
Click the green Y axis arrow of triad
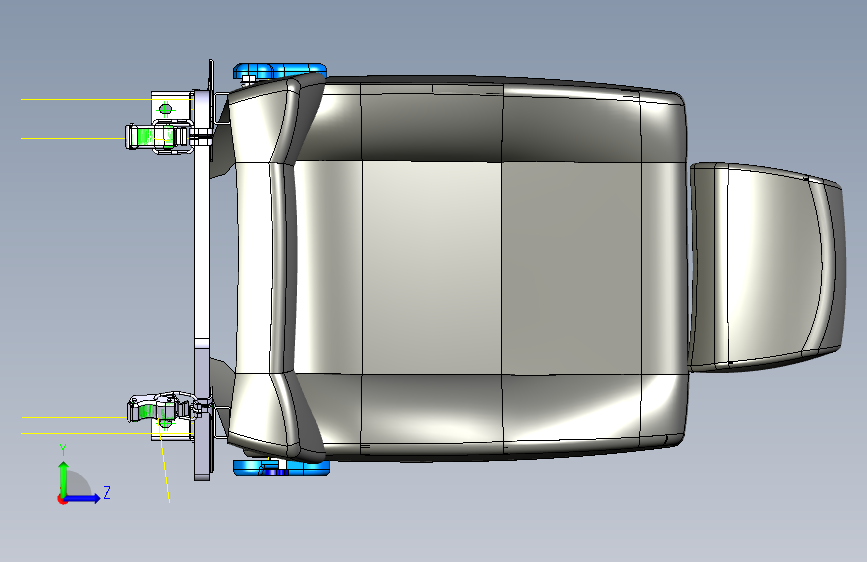[x=64, y=478]
